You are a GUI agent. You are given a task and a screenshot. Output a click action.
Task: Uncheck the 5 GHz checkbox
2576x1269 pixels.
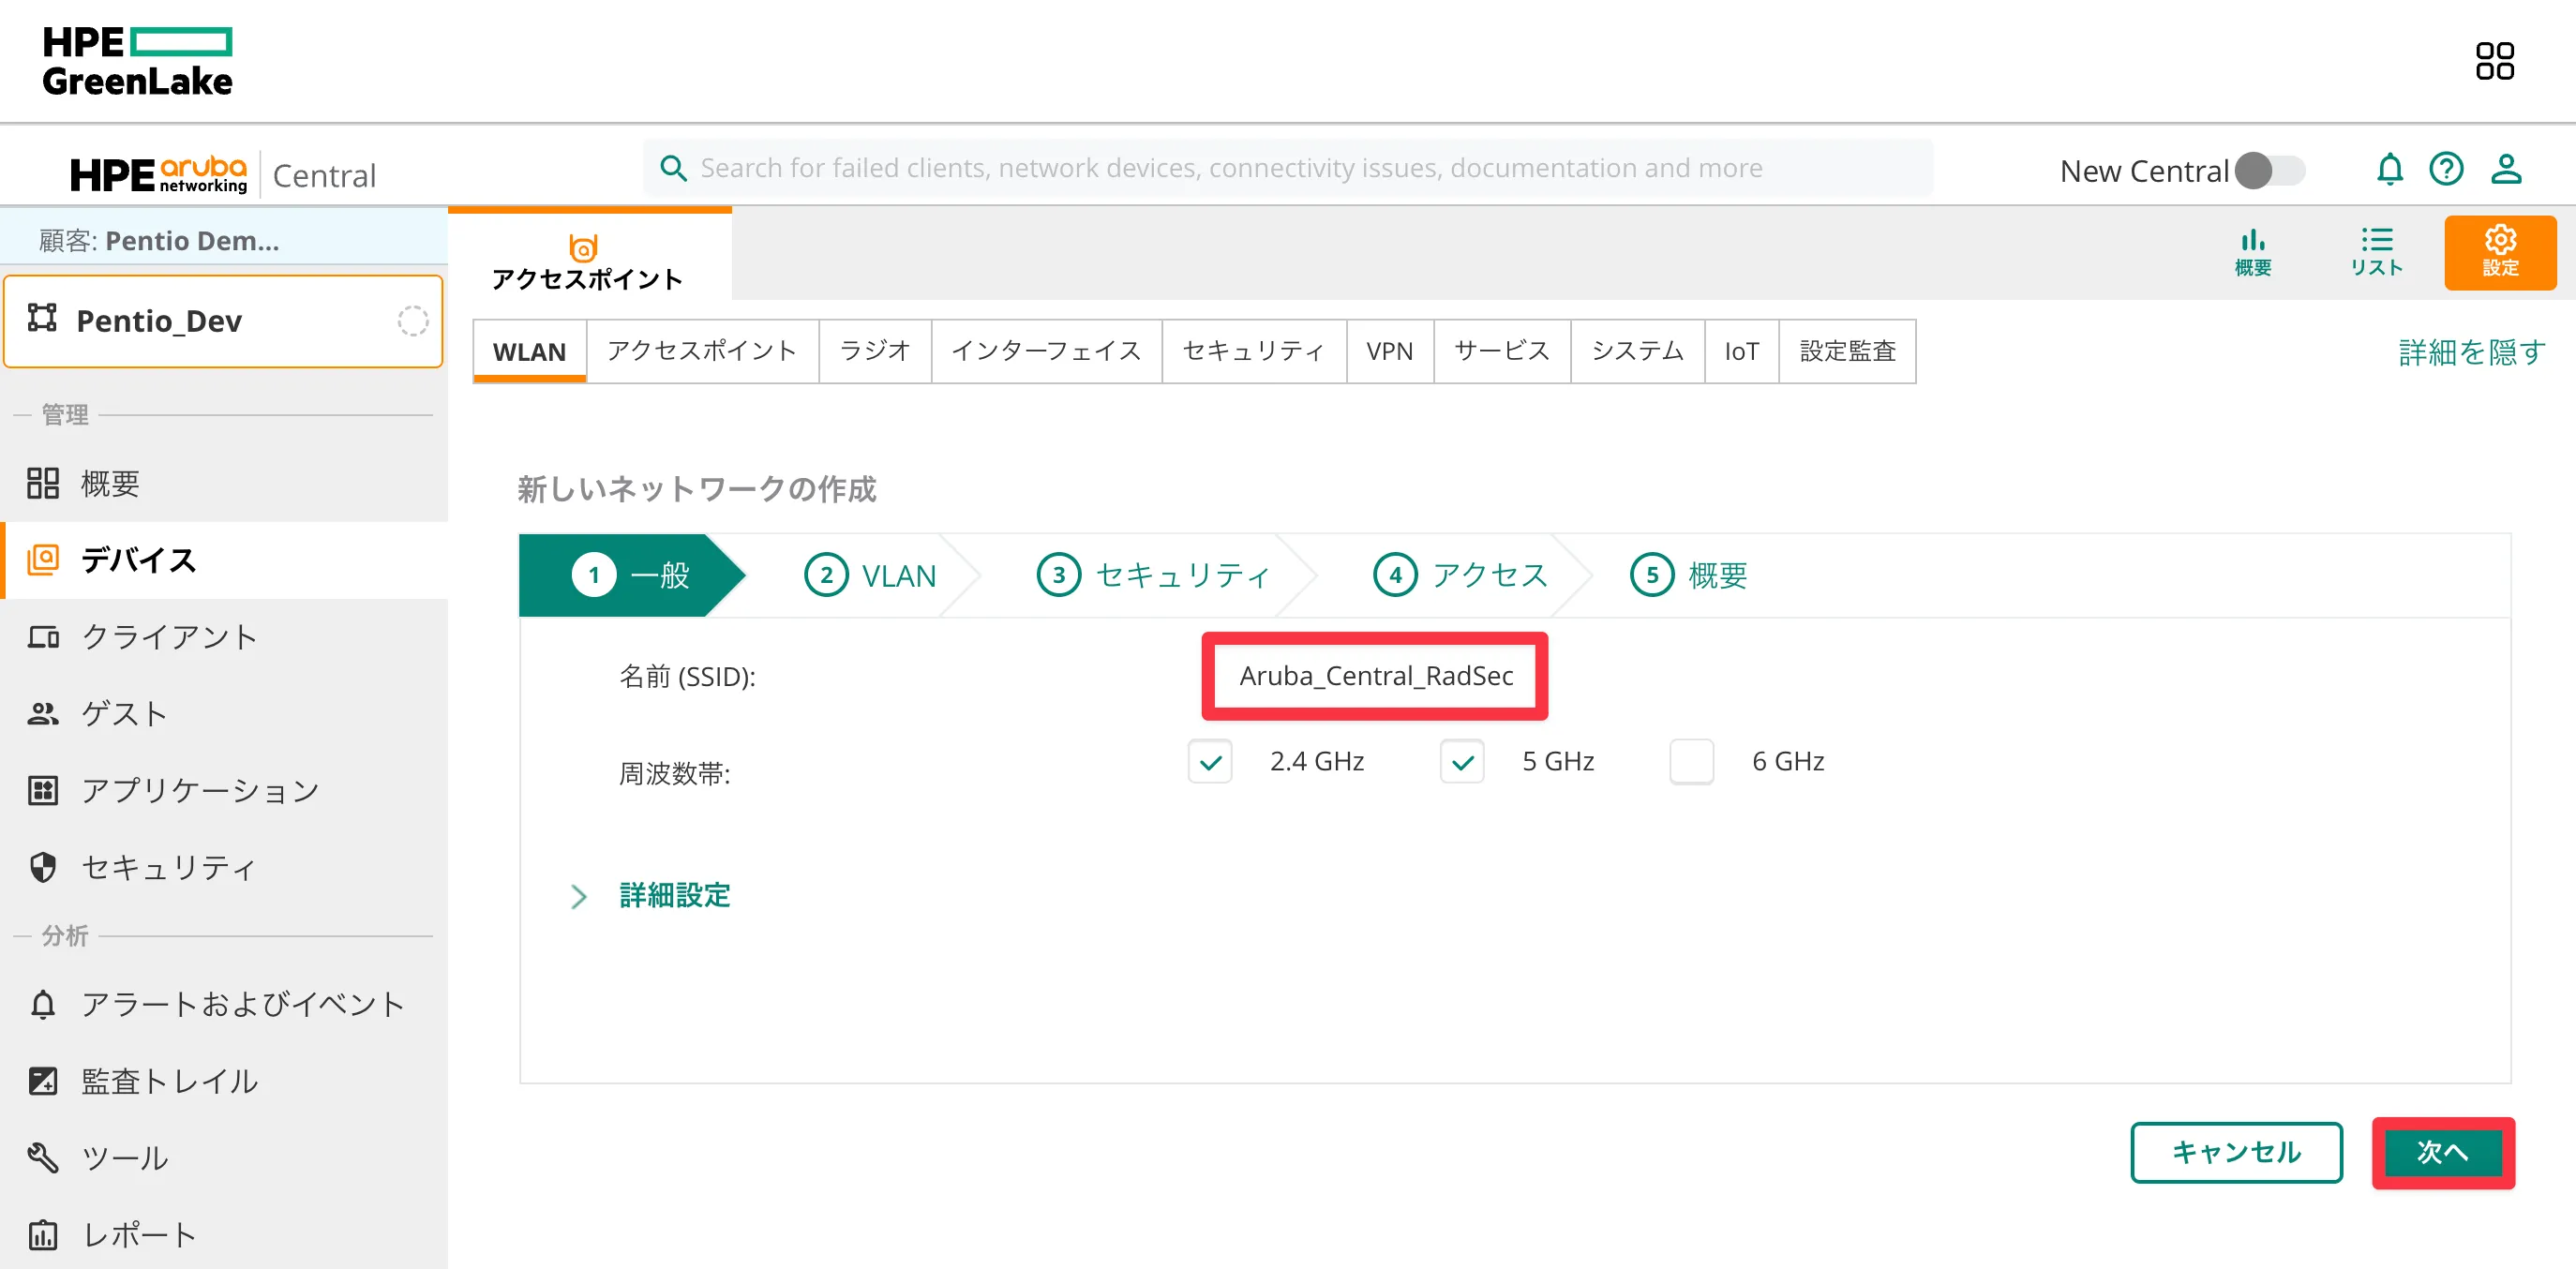pos(1462,762)
